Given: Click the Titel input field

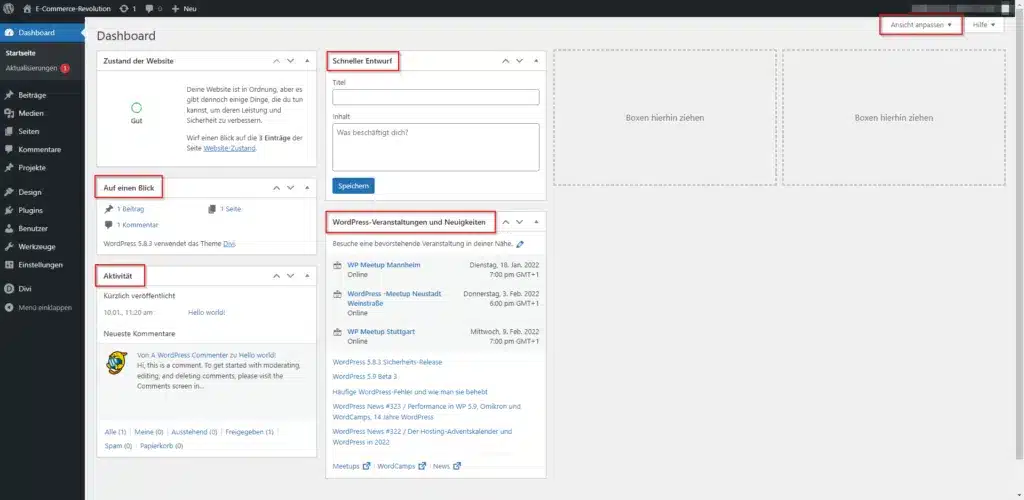Looking at the screenshot, I should pyautogui.click(x=436, y=97).
